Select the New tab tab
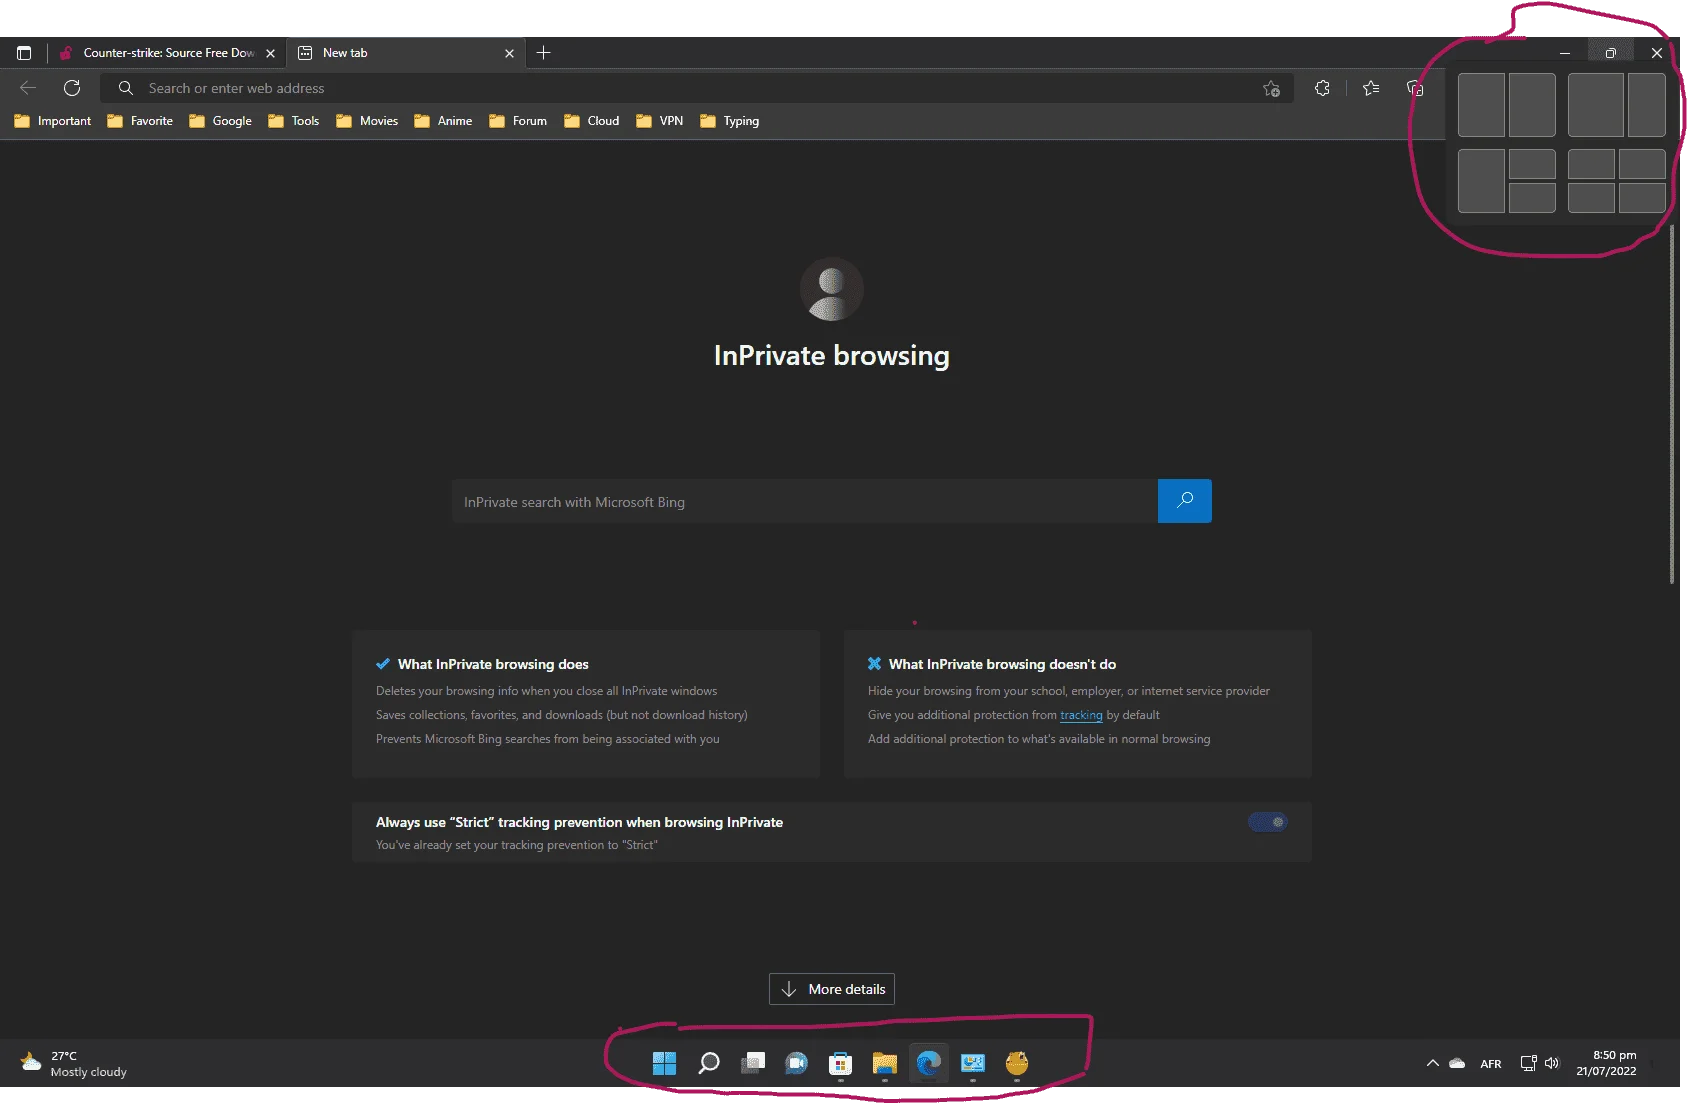Viewport: 1687px width, 1104px height. click(x=405, y=53)
